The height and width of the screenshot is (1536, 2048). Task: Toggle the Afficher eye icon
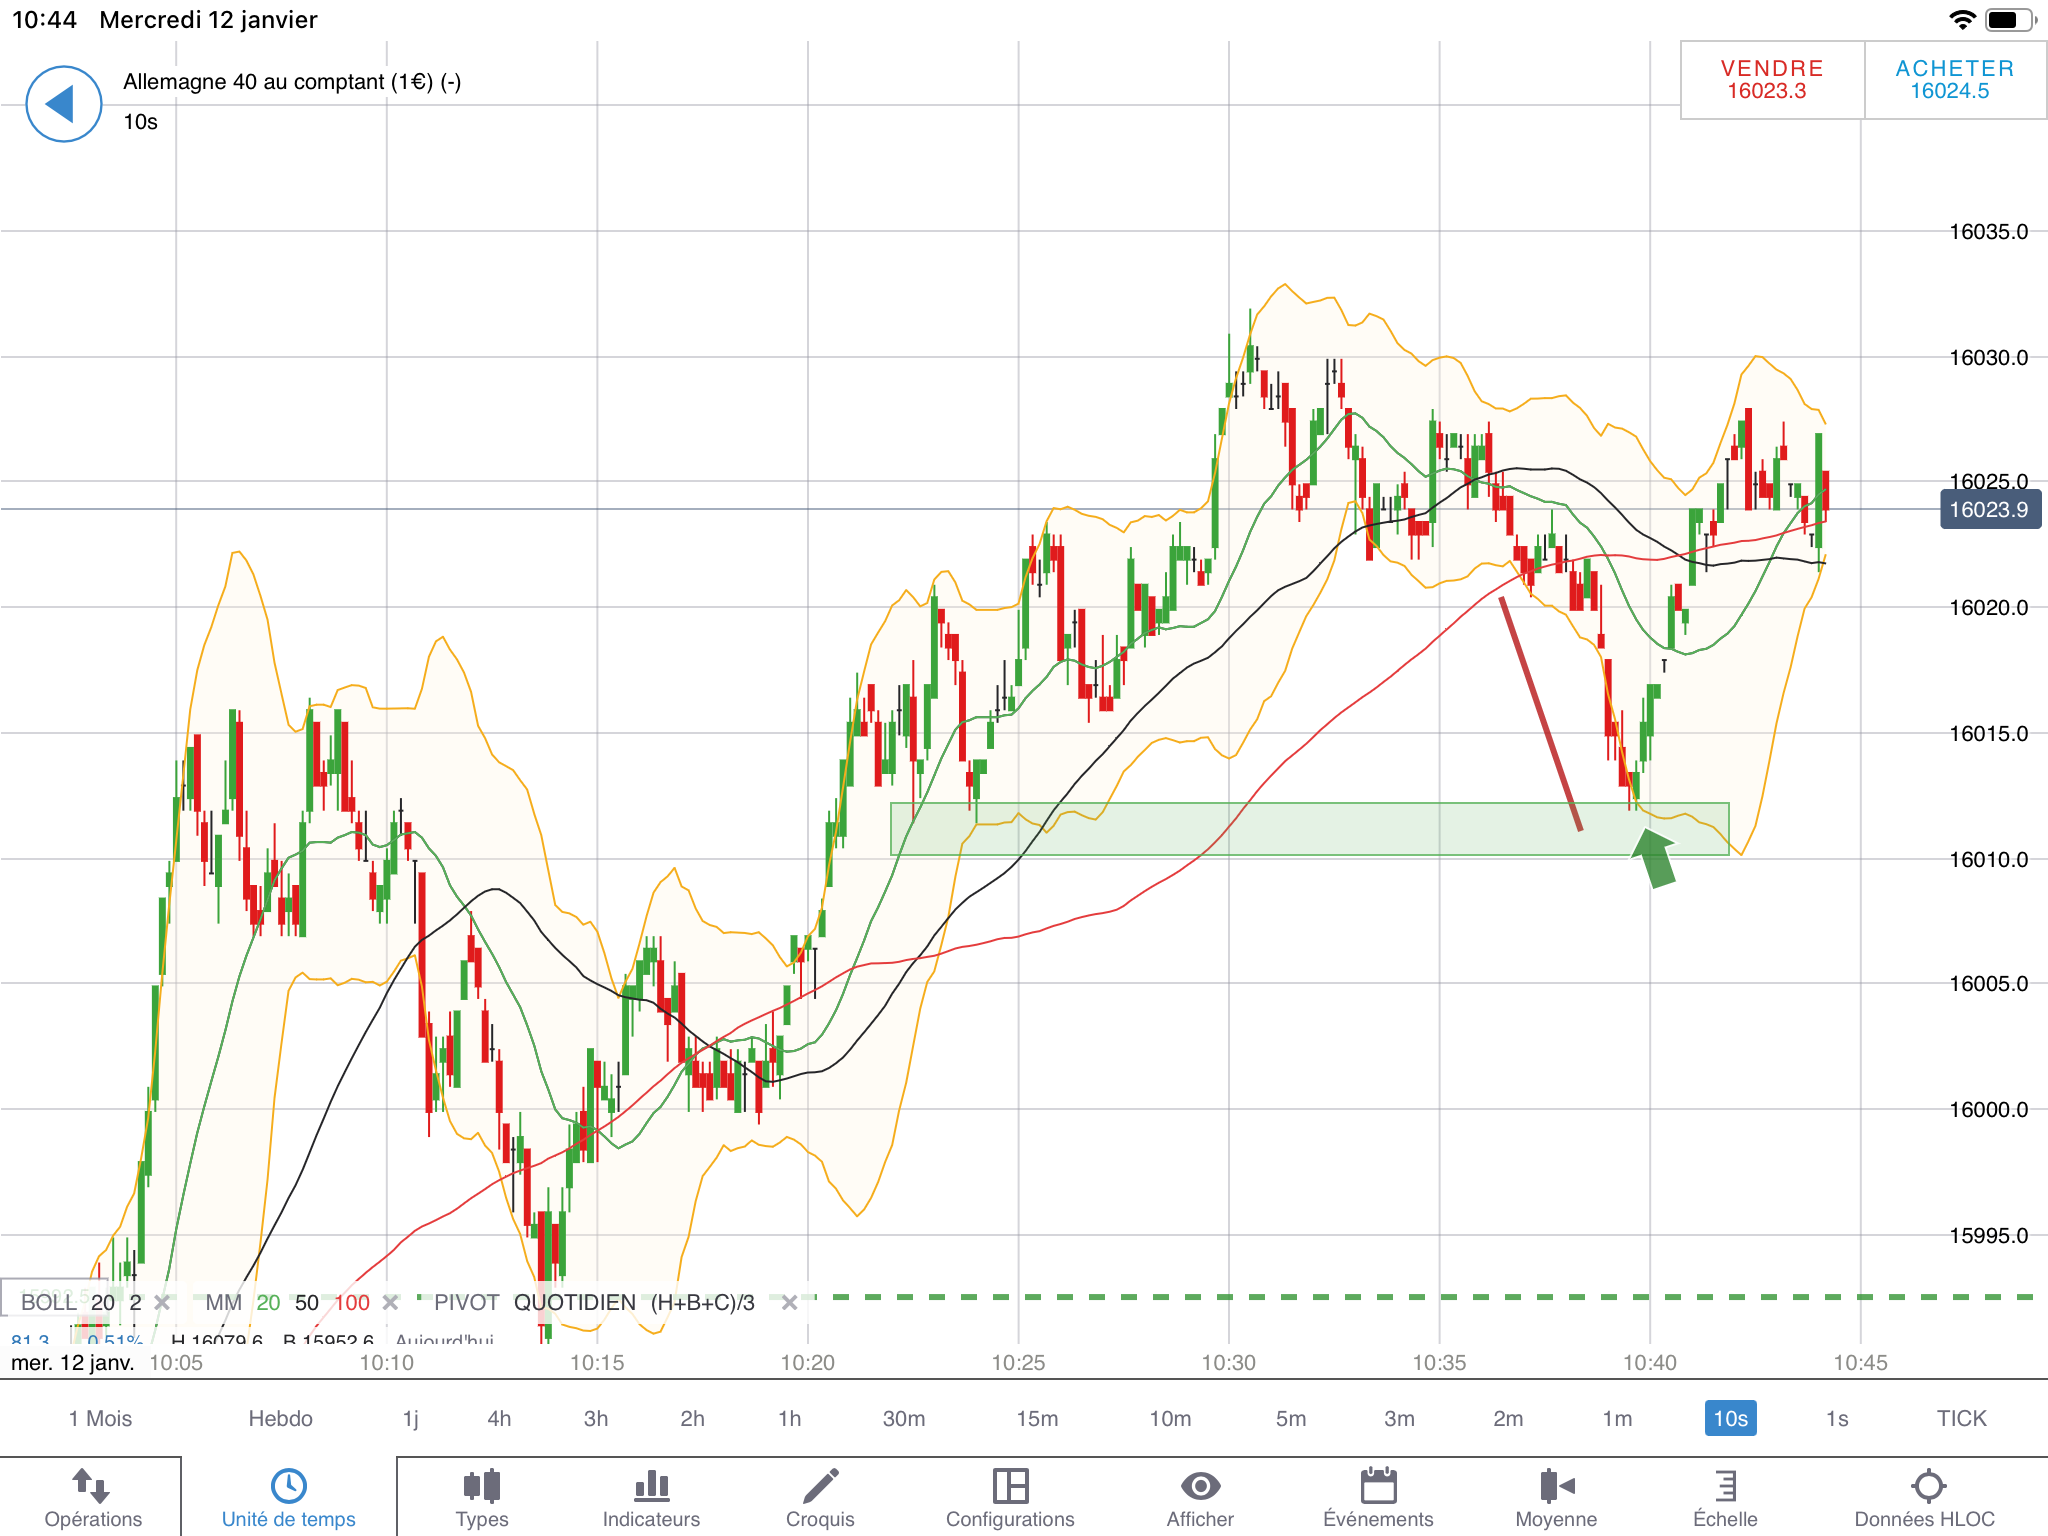(1200, 1486)
